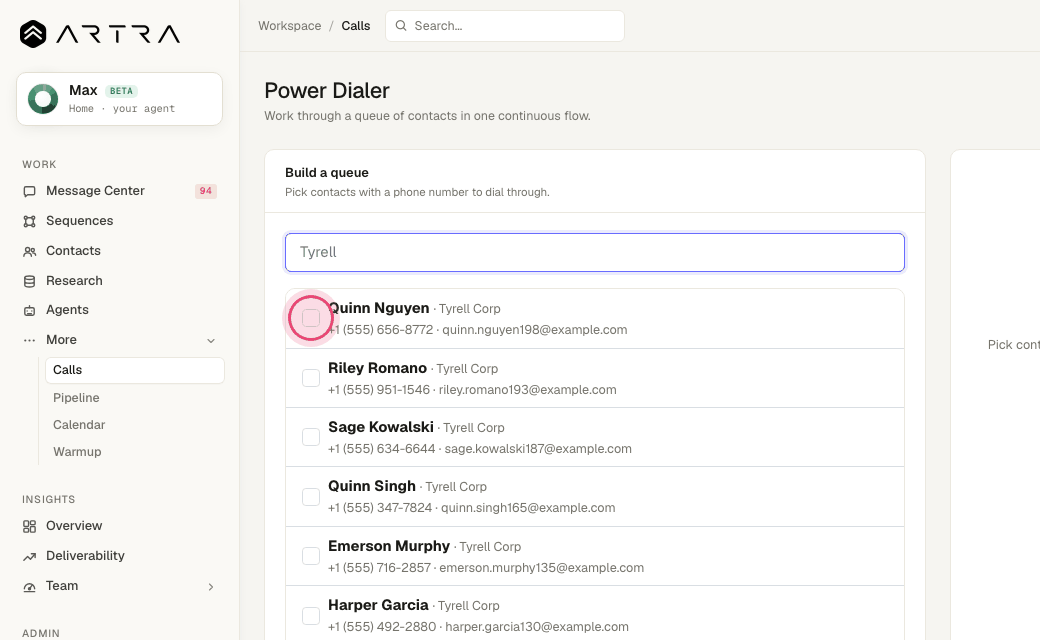The height and width of the screenshot is (640, 1040).
Task: Click the 94 unread messages badge
Action: (206, 191)
